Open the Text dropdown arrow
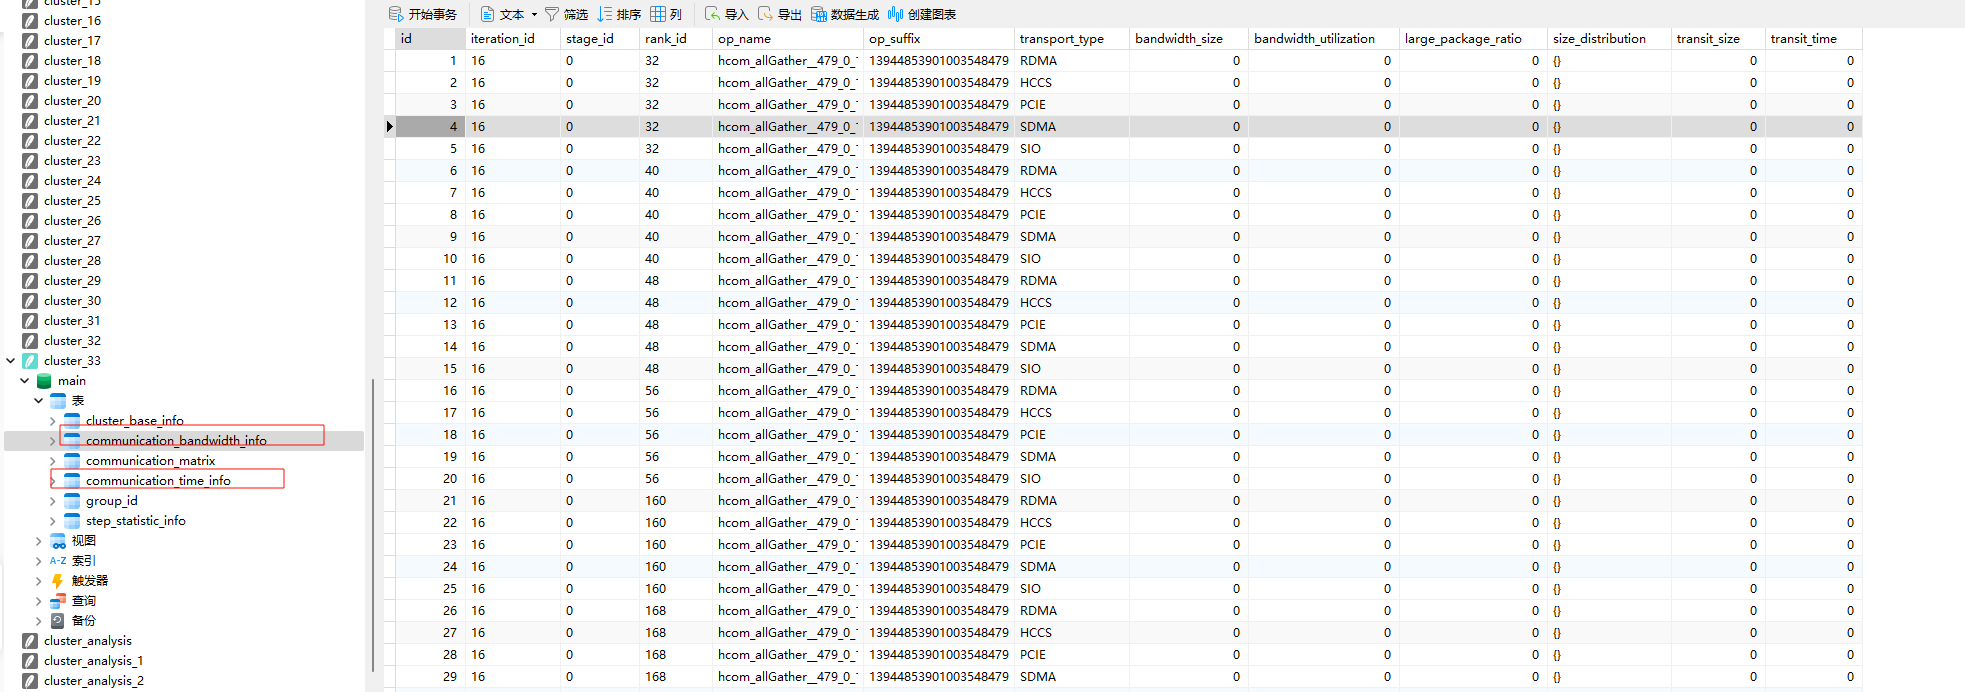The width and height of the screenshot is (1965, 692). [534, 14]
